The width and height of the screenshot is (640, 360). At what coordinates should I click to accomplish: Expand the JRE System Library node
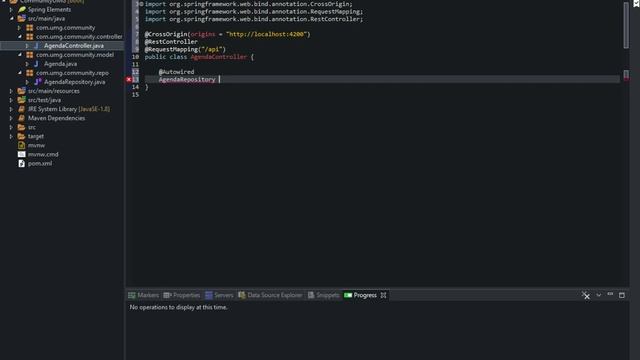(11, 109)
